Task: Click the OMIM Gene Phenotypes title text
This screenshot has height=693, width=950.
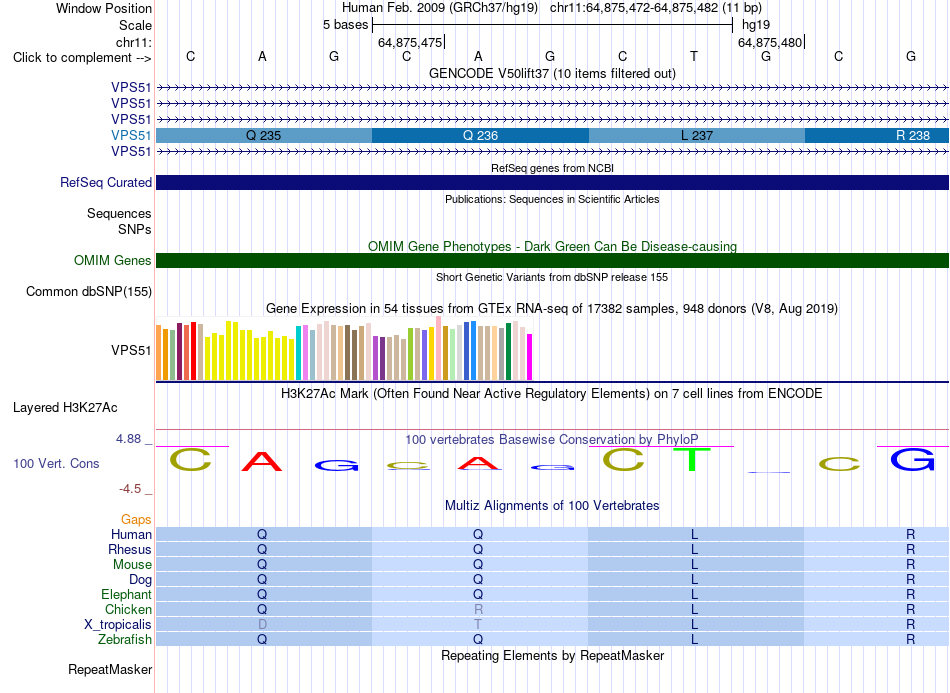Action: tap(552, 247)
